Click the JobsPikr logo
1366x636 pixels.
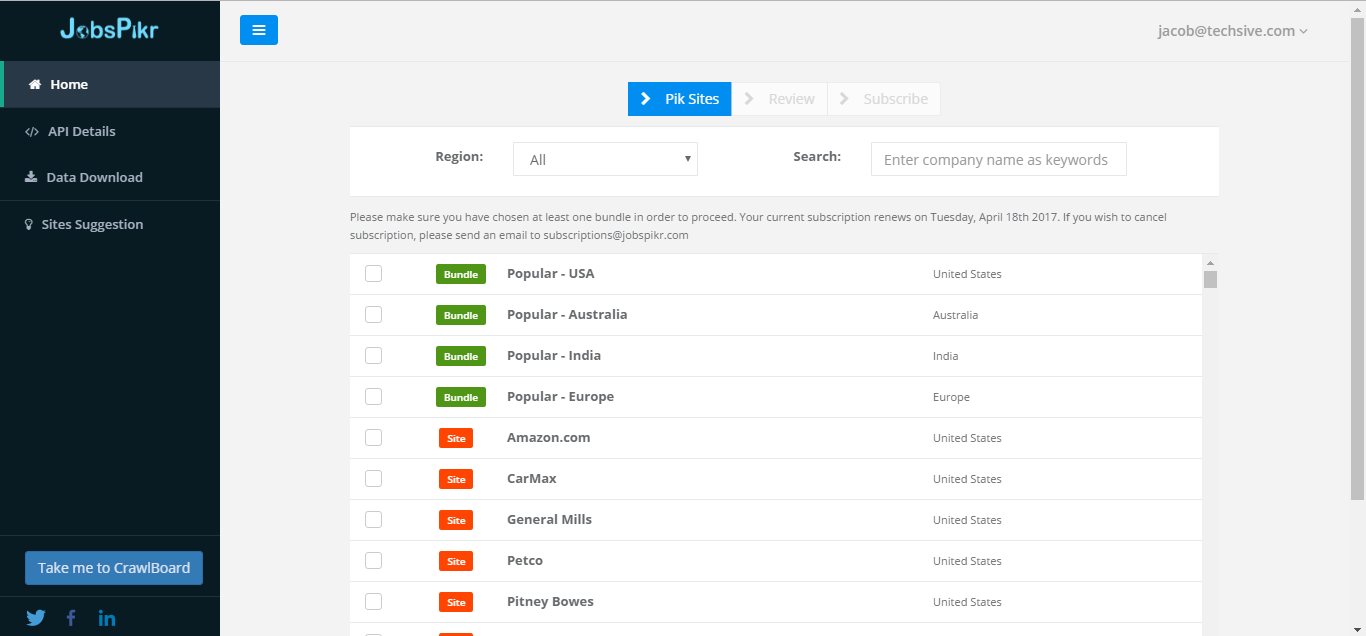[x=109, y=29]
